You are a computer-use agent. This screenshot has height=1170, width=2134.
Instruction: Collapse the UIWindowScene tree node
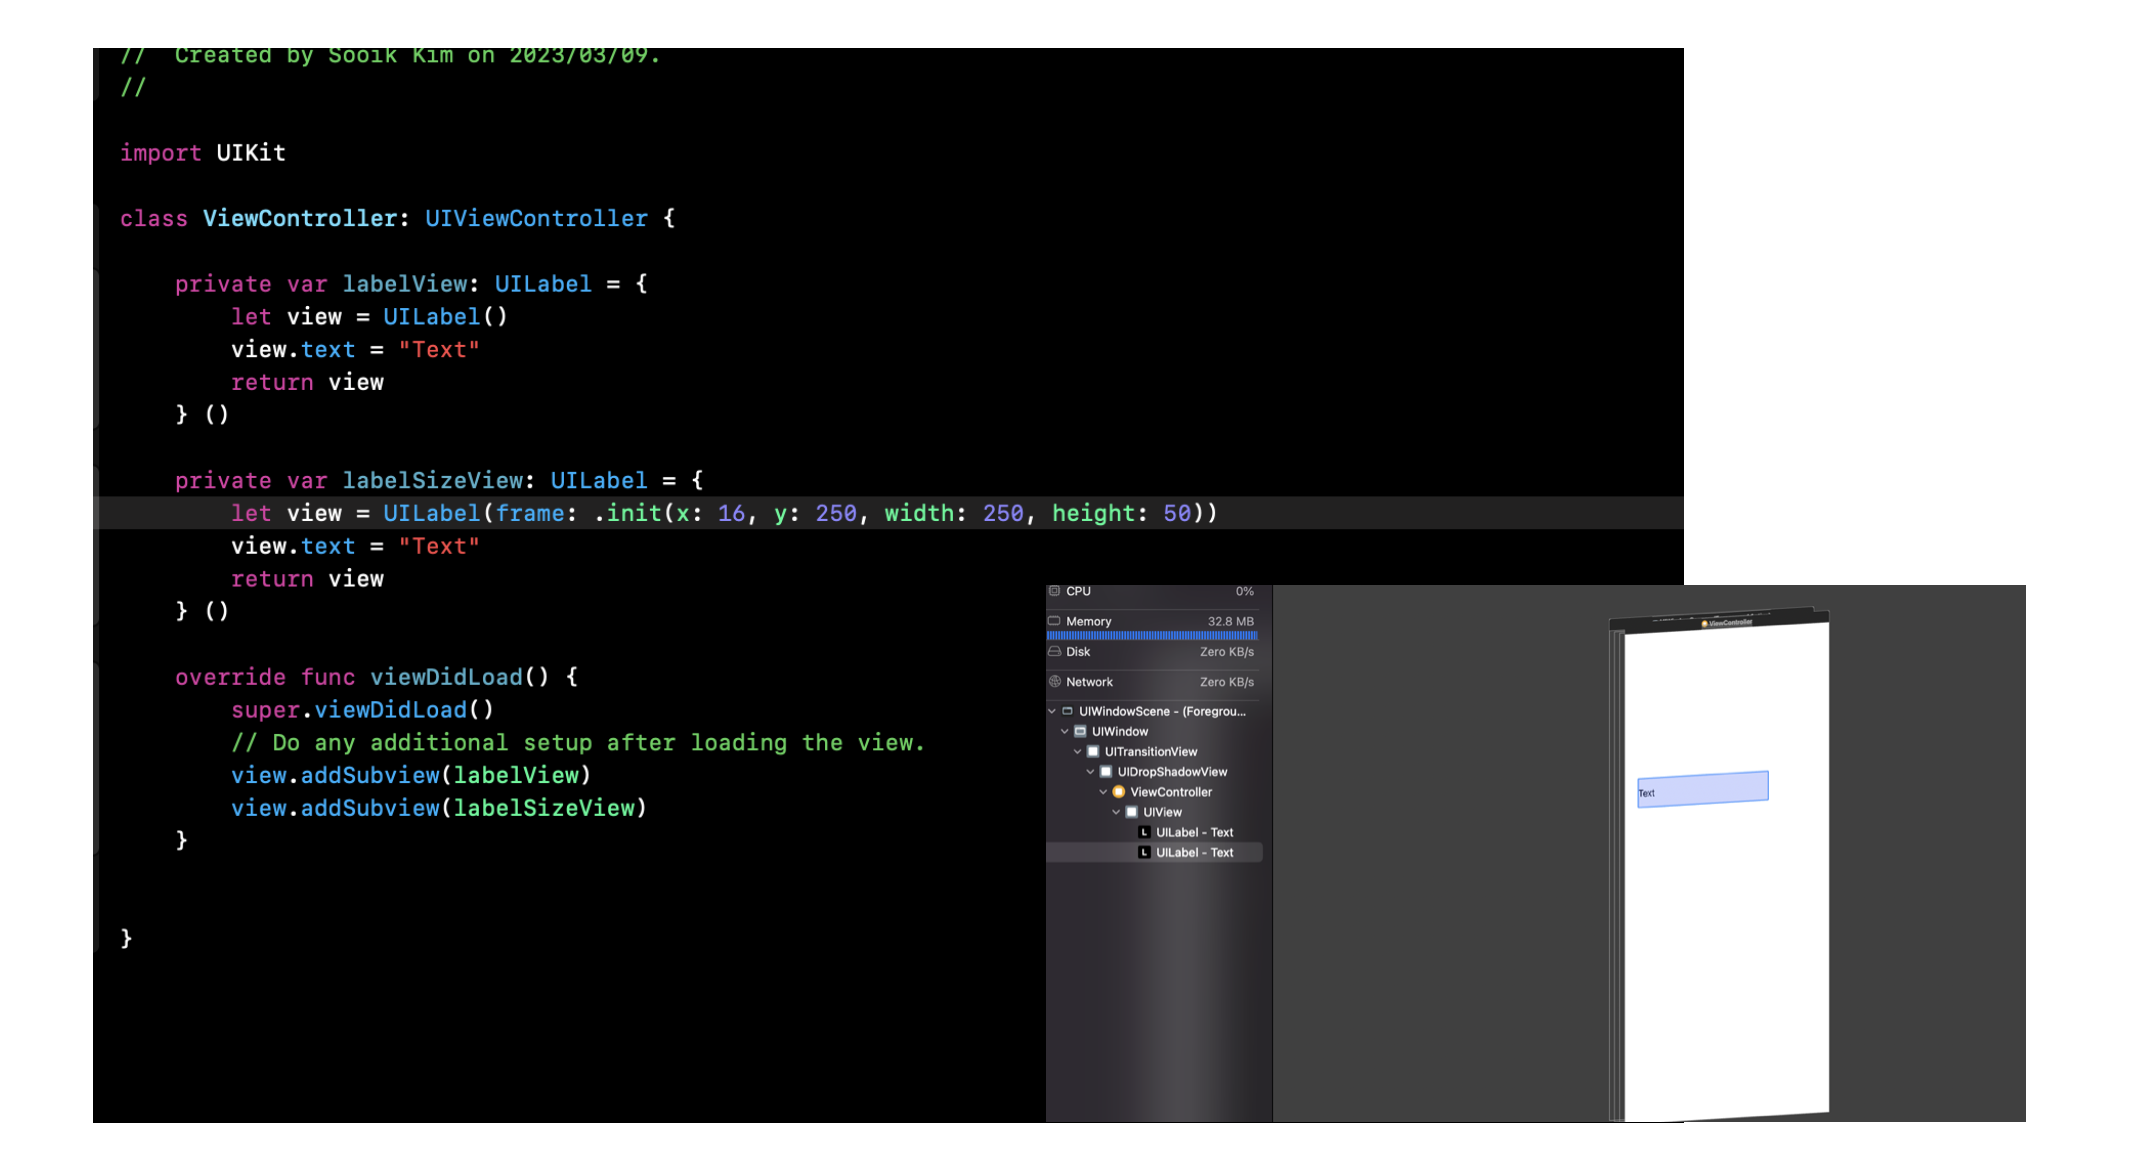click(1052, 711)
